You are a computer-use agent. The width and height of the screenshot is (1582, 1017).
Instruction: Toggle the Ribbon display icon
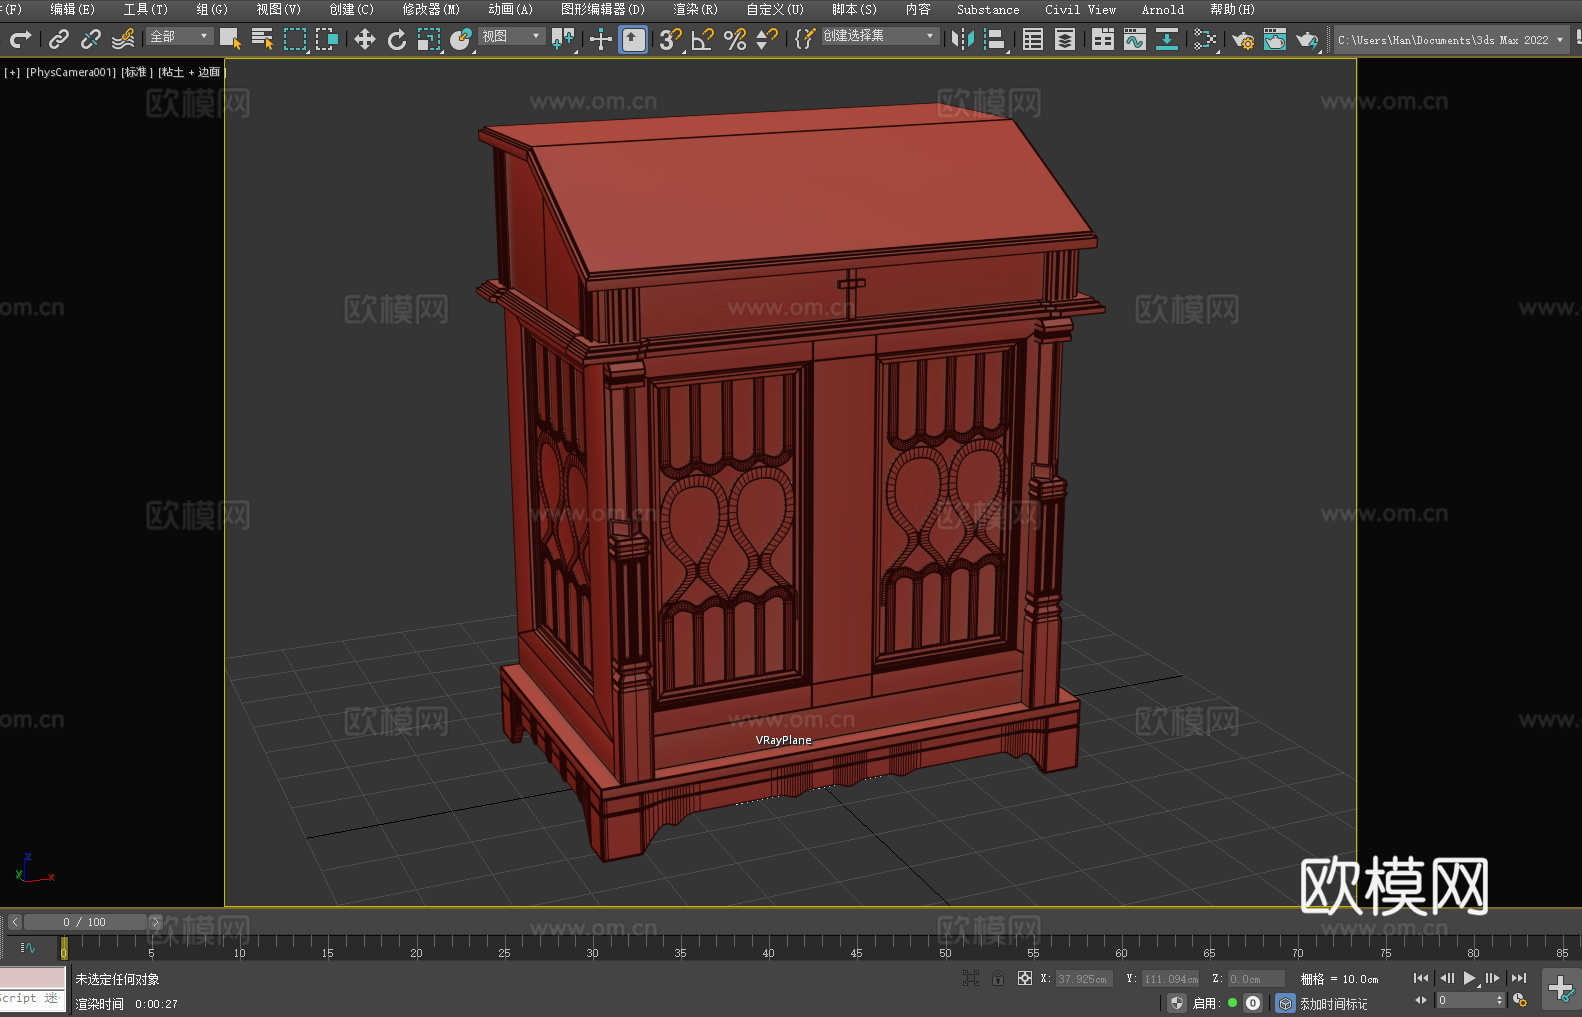(x=1103, y=39)
